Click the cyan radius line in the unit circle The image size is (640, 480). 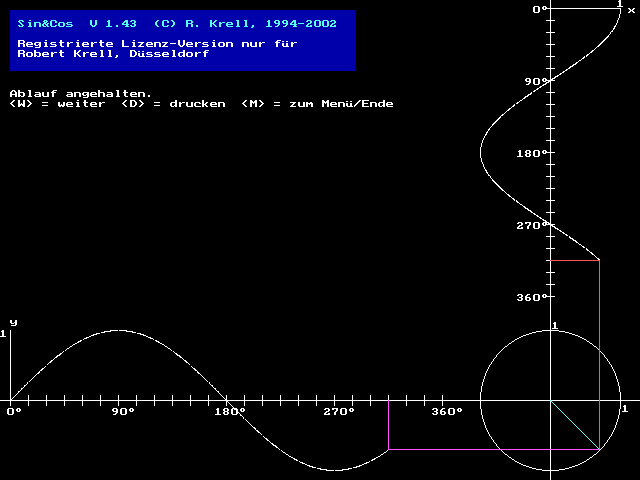click(575, 425)
